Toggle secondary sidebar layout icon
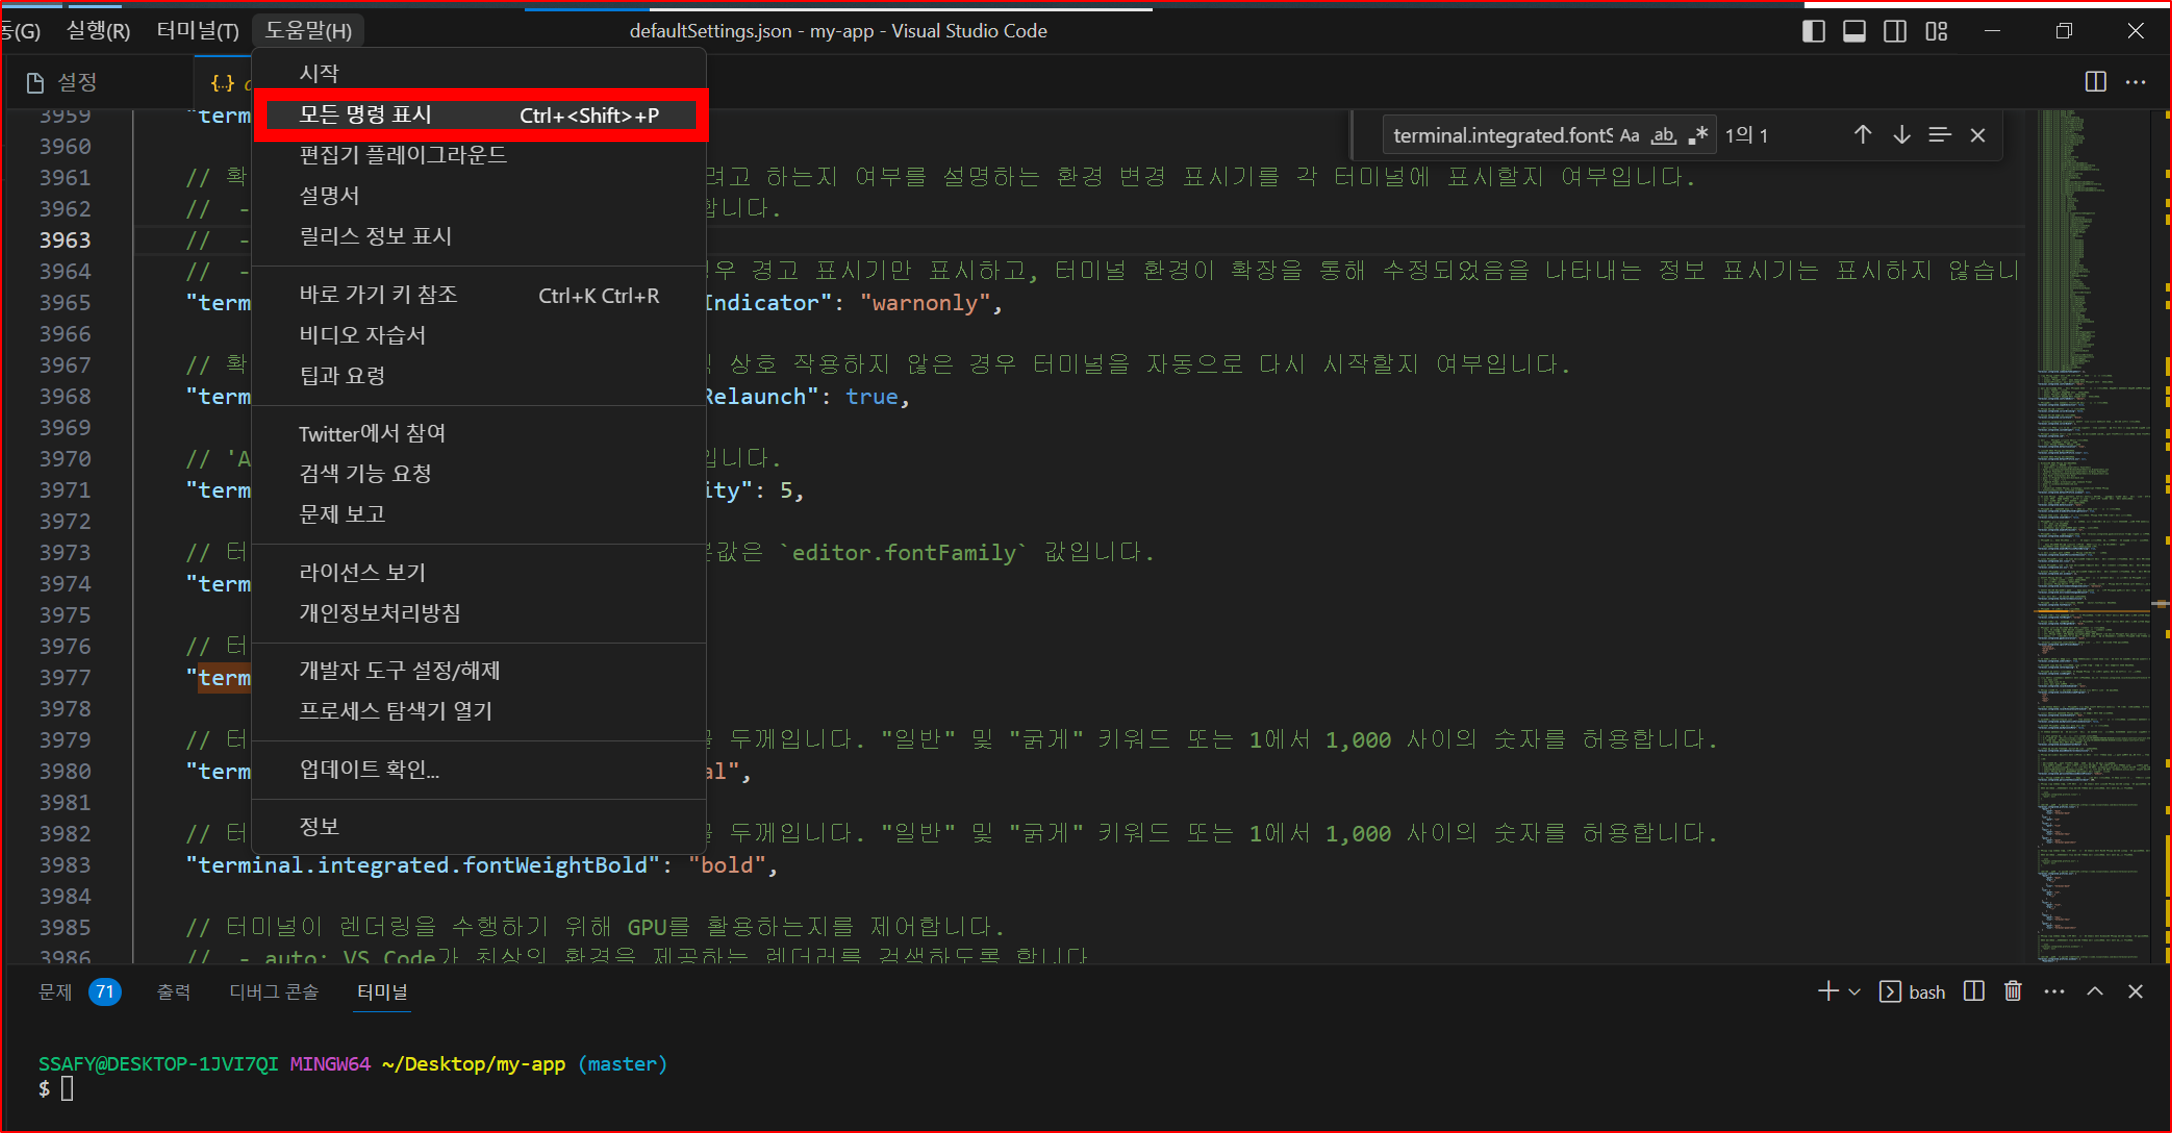Viewport: 2172px width, 1133px height. pos(1895,31)
